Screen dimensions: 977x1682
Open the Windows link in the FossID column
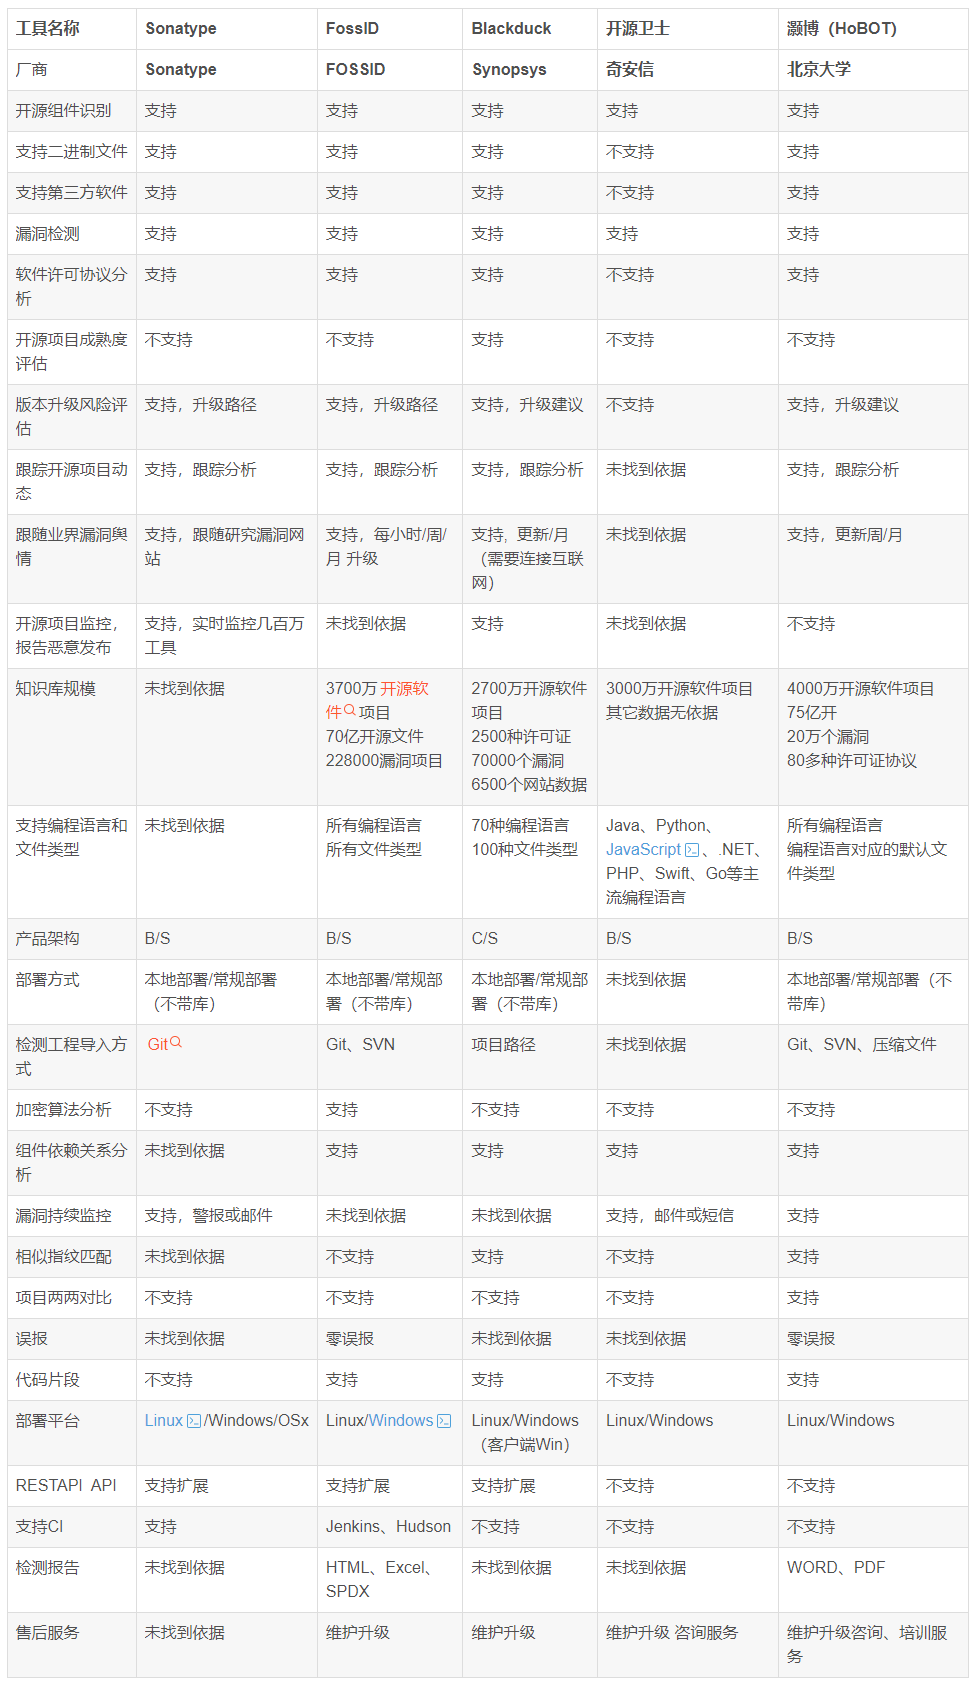pyautogui.click(x=401, y=1420)
